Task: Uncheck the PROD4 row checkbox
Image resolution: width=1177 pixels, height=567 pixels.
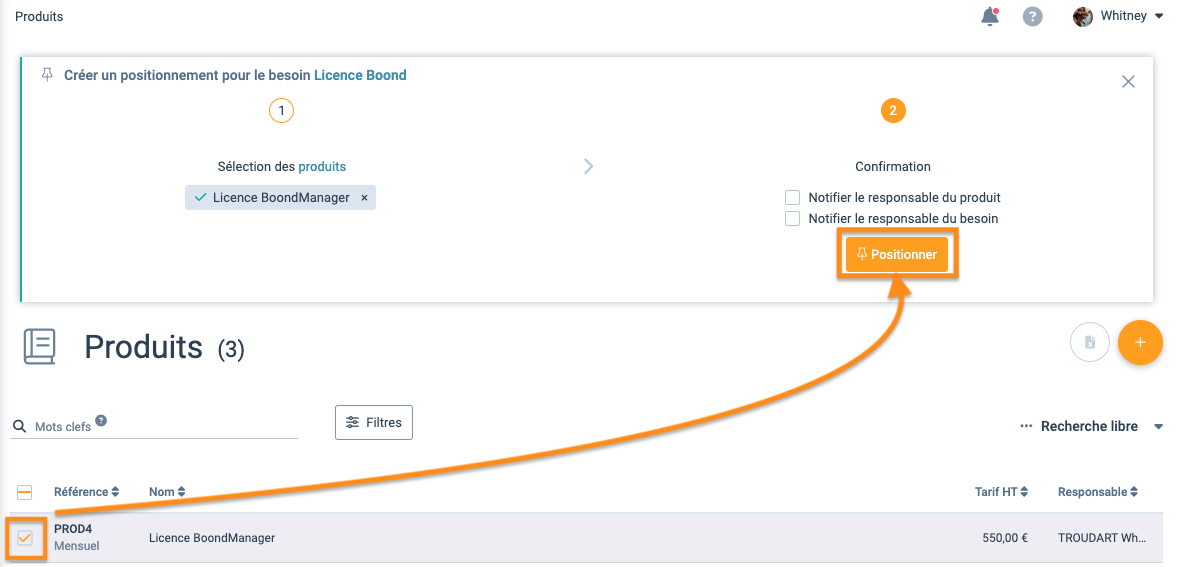Action: point(25,538)
